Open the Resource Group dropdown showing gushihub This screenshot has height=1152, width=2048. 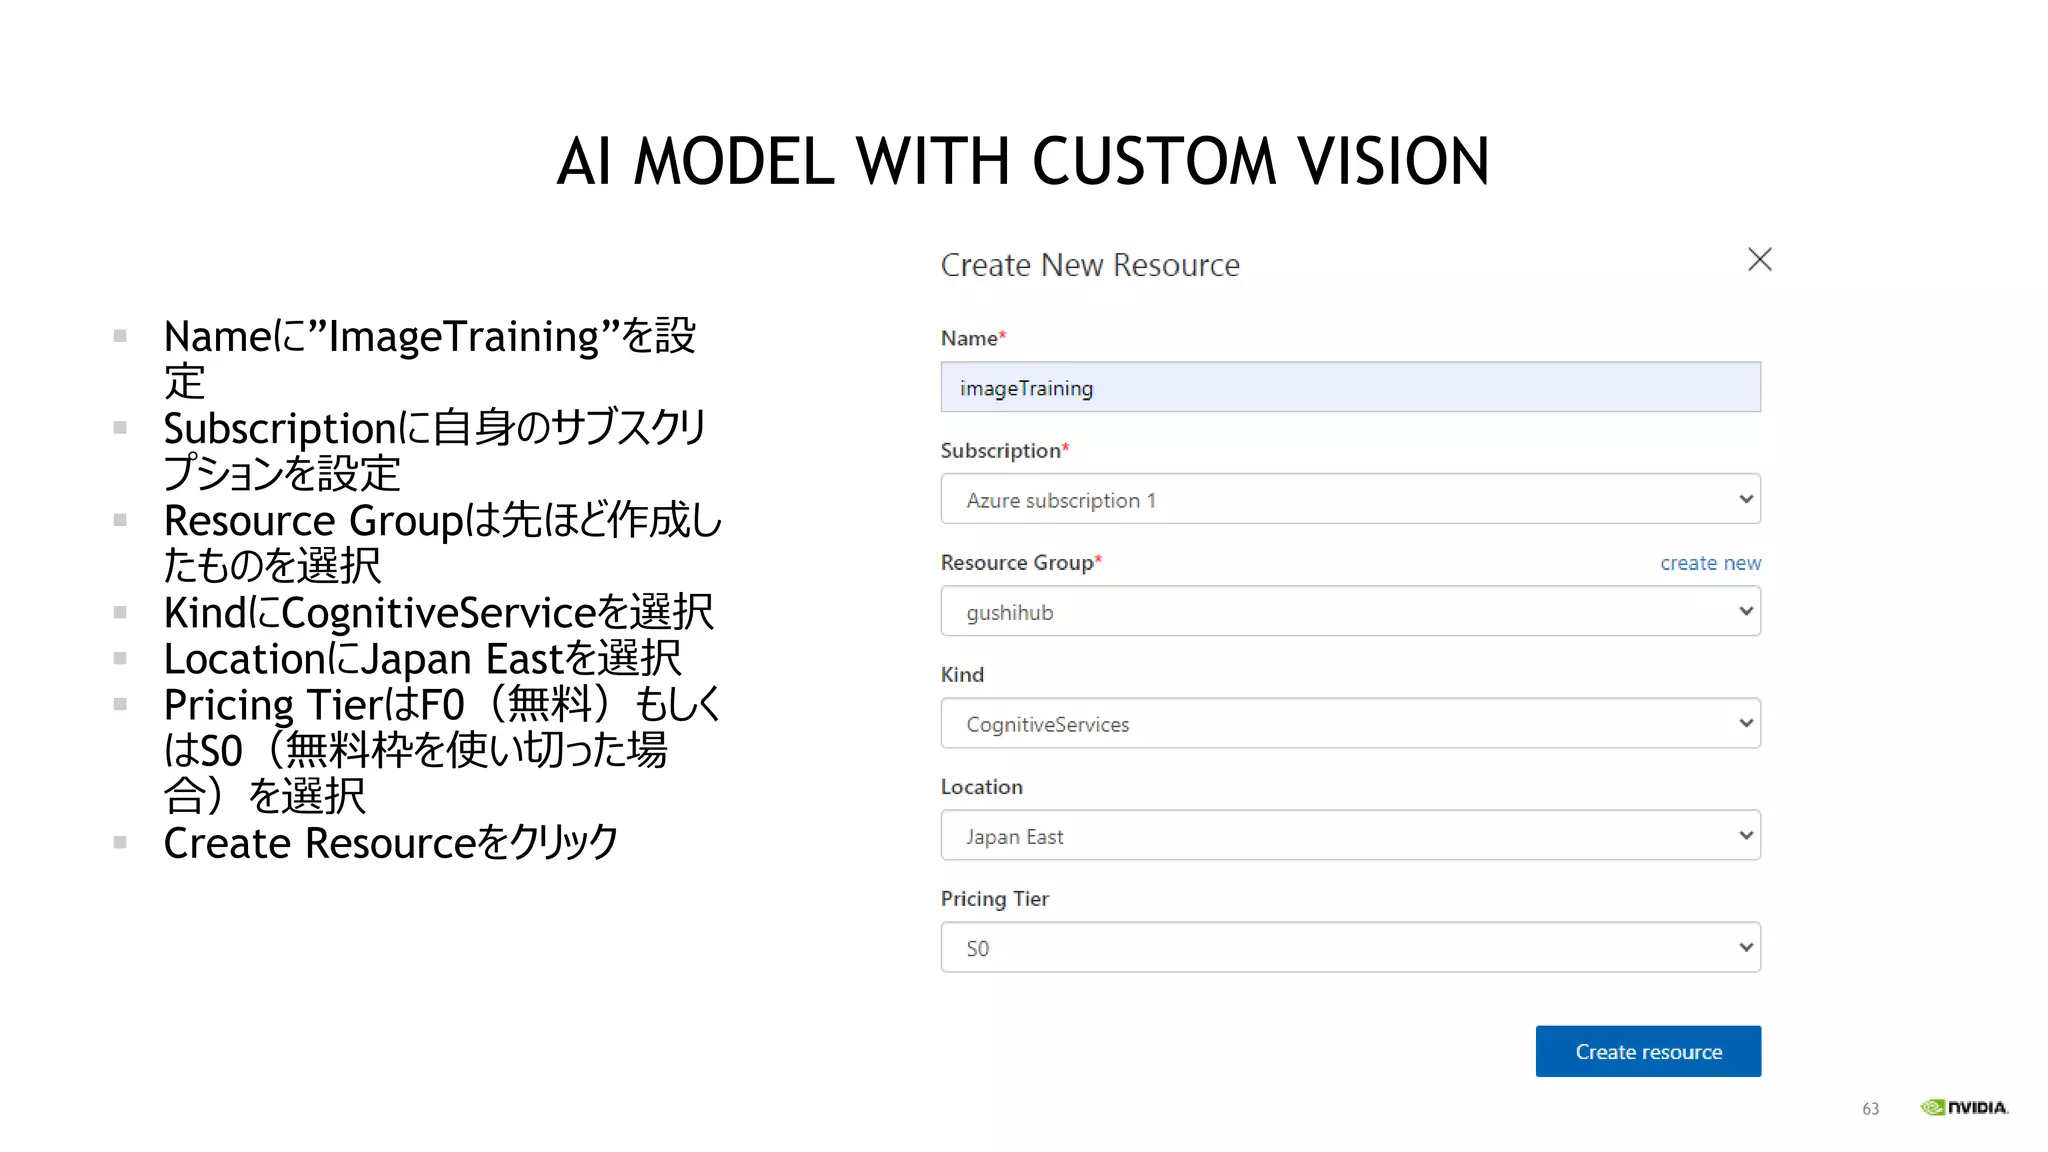(1350, 611)
